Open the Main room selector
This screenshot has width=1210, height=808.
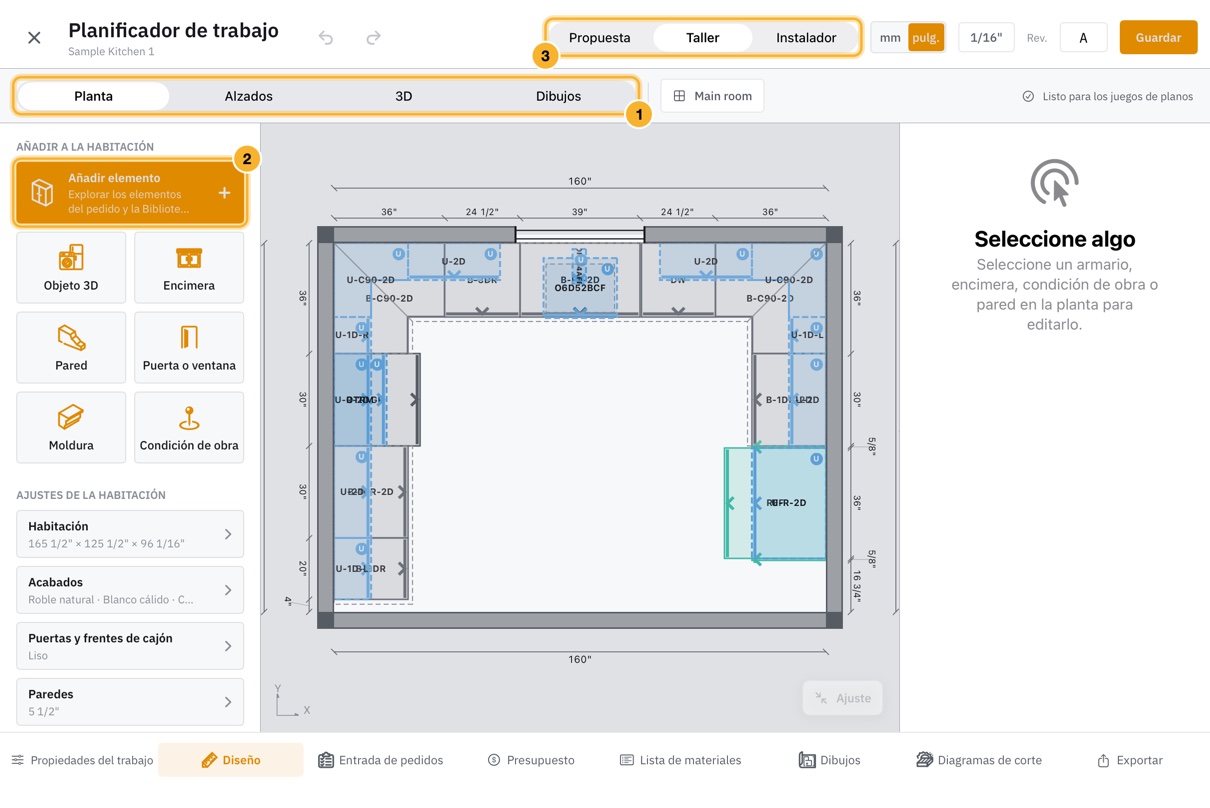point(712,96)
